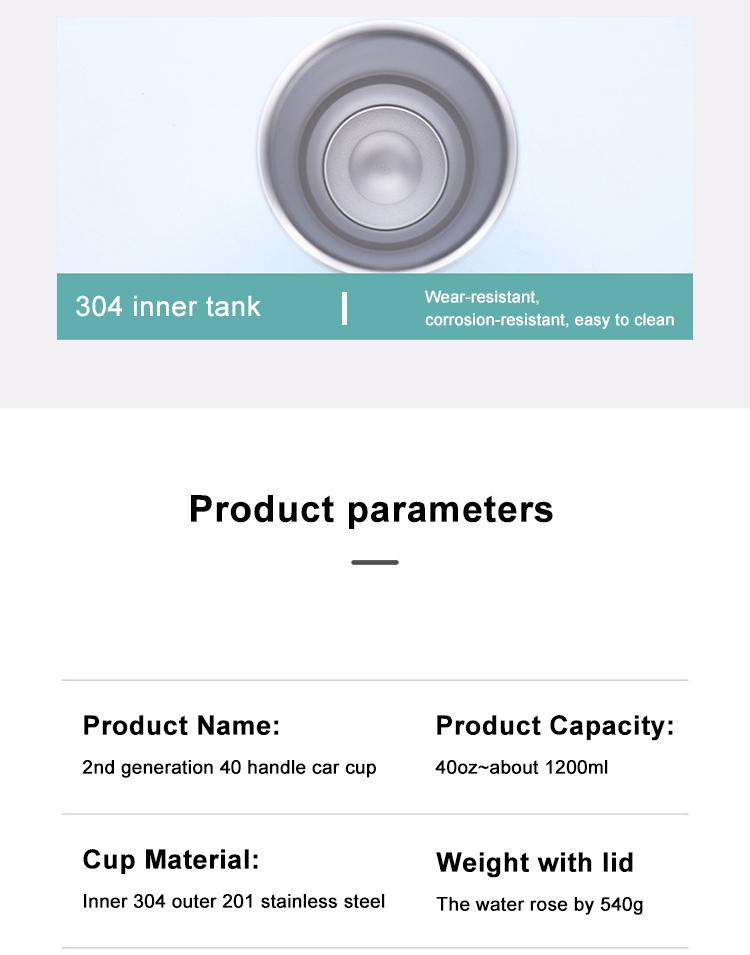Select the 'Cup Material:' label
Image resolution: width=750 pixels, height=955 pixels.
pyautogui.click(x=171, y=860)
